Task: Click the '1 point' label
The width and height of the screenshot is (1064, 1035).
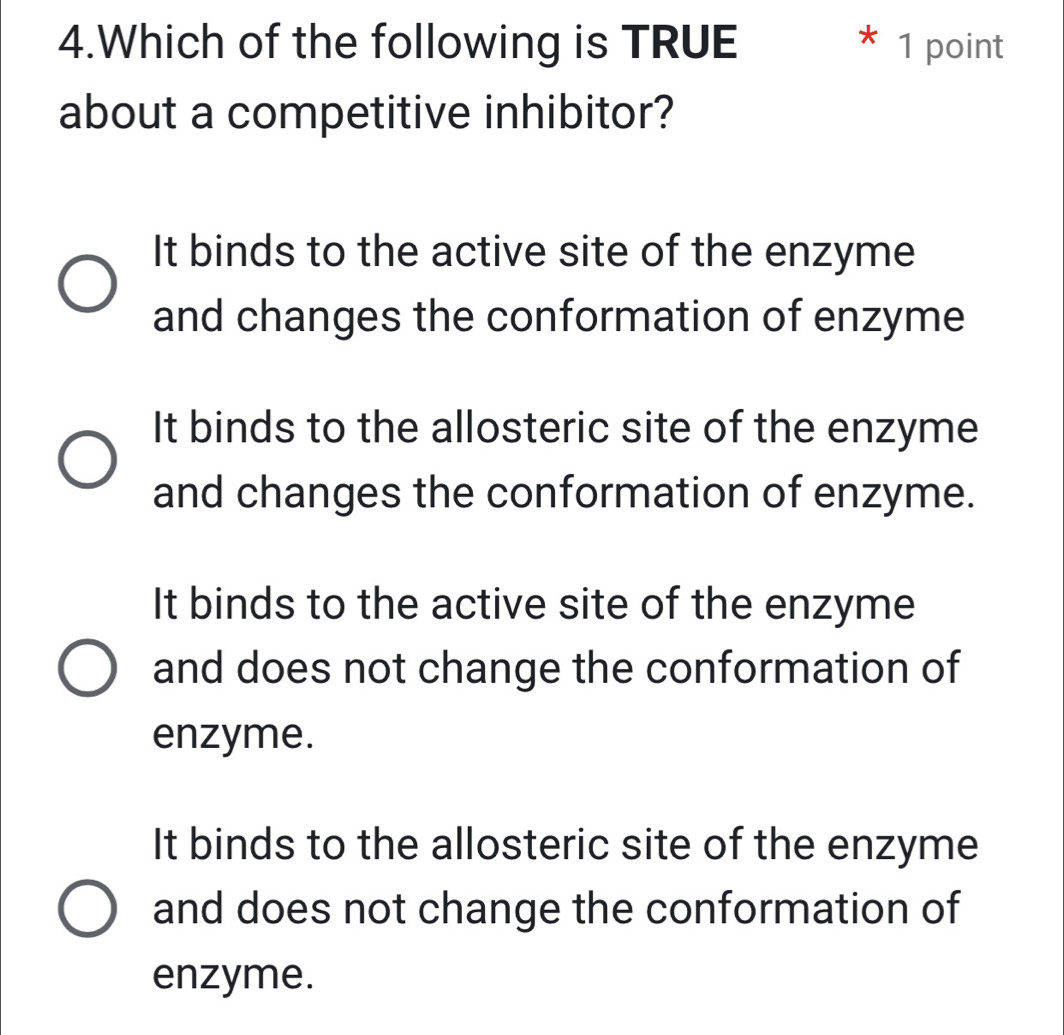Action: pyautogui.click(x=952, y=46)
